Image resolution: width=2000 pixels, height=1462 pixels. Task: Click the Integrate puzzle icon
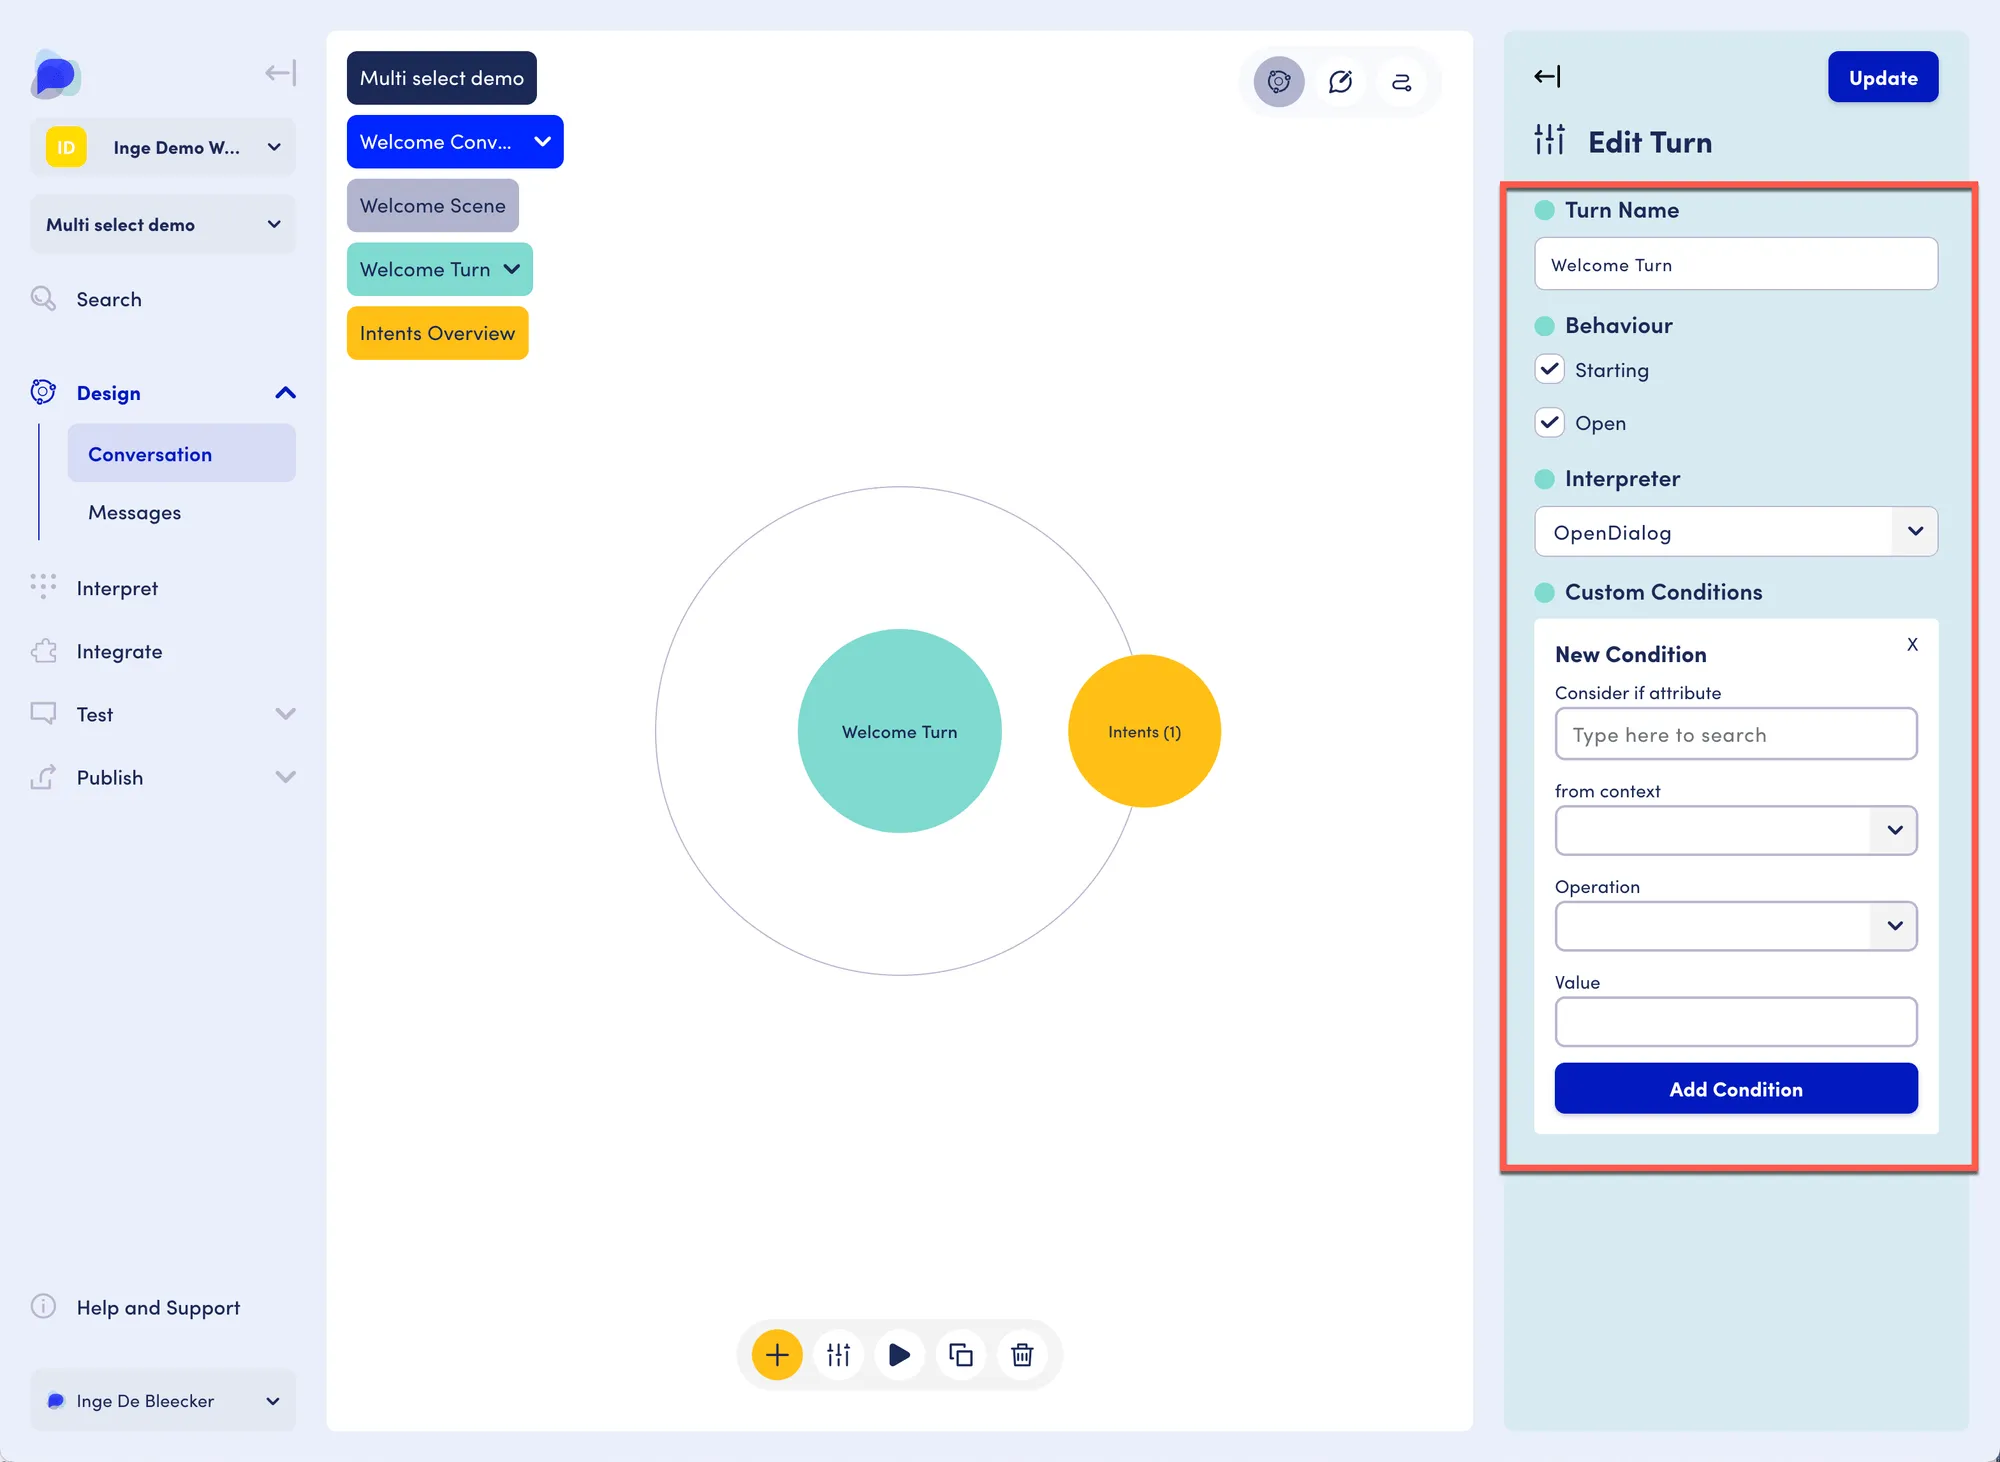(x=43, y=651)
